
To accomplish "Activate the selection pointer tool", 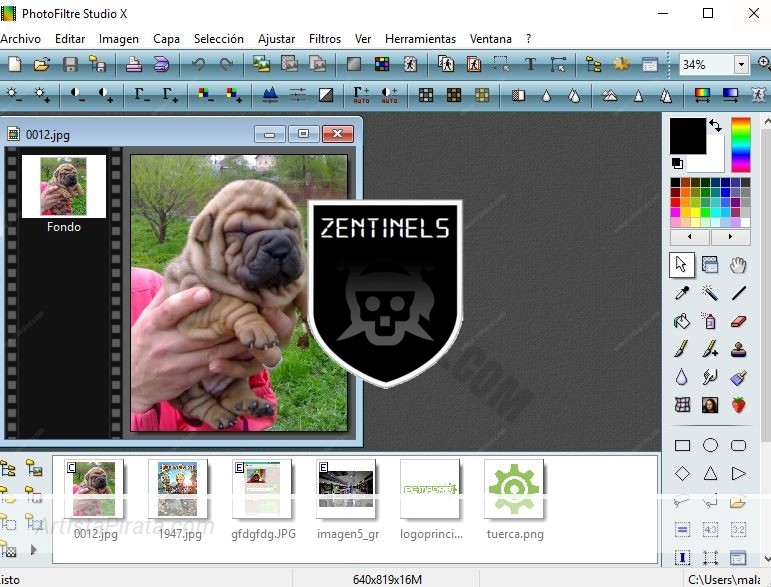I will click(x=682, y=265).
